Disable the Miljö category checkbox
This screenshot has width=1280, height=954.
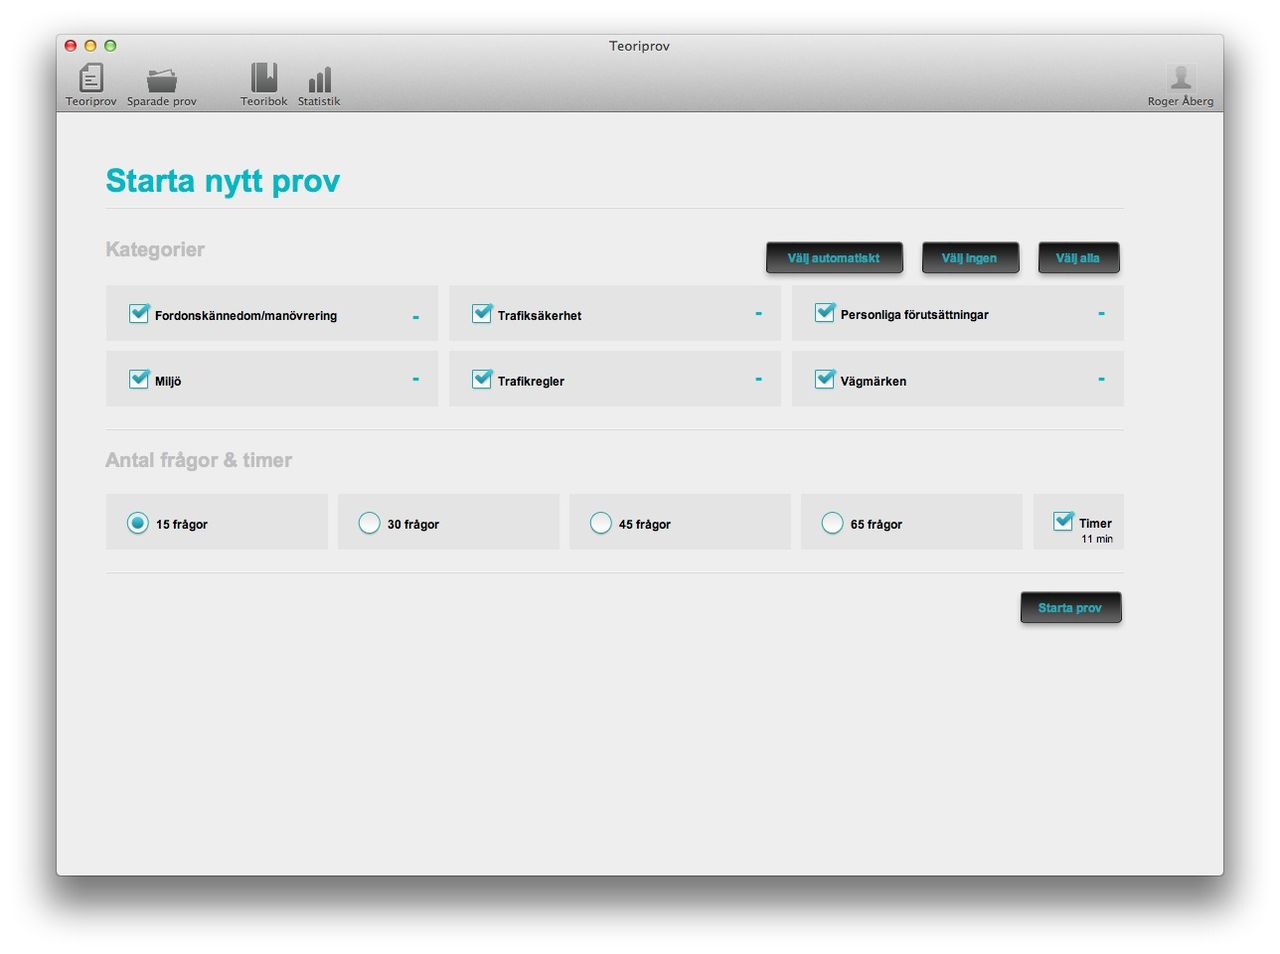(x=139, y=380)
